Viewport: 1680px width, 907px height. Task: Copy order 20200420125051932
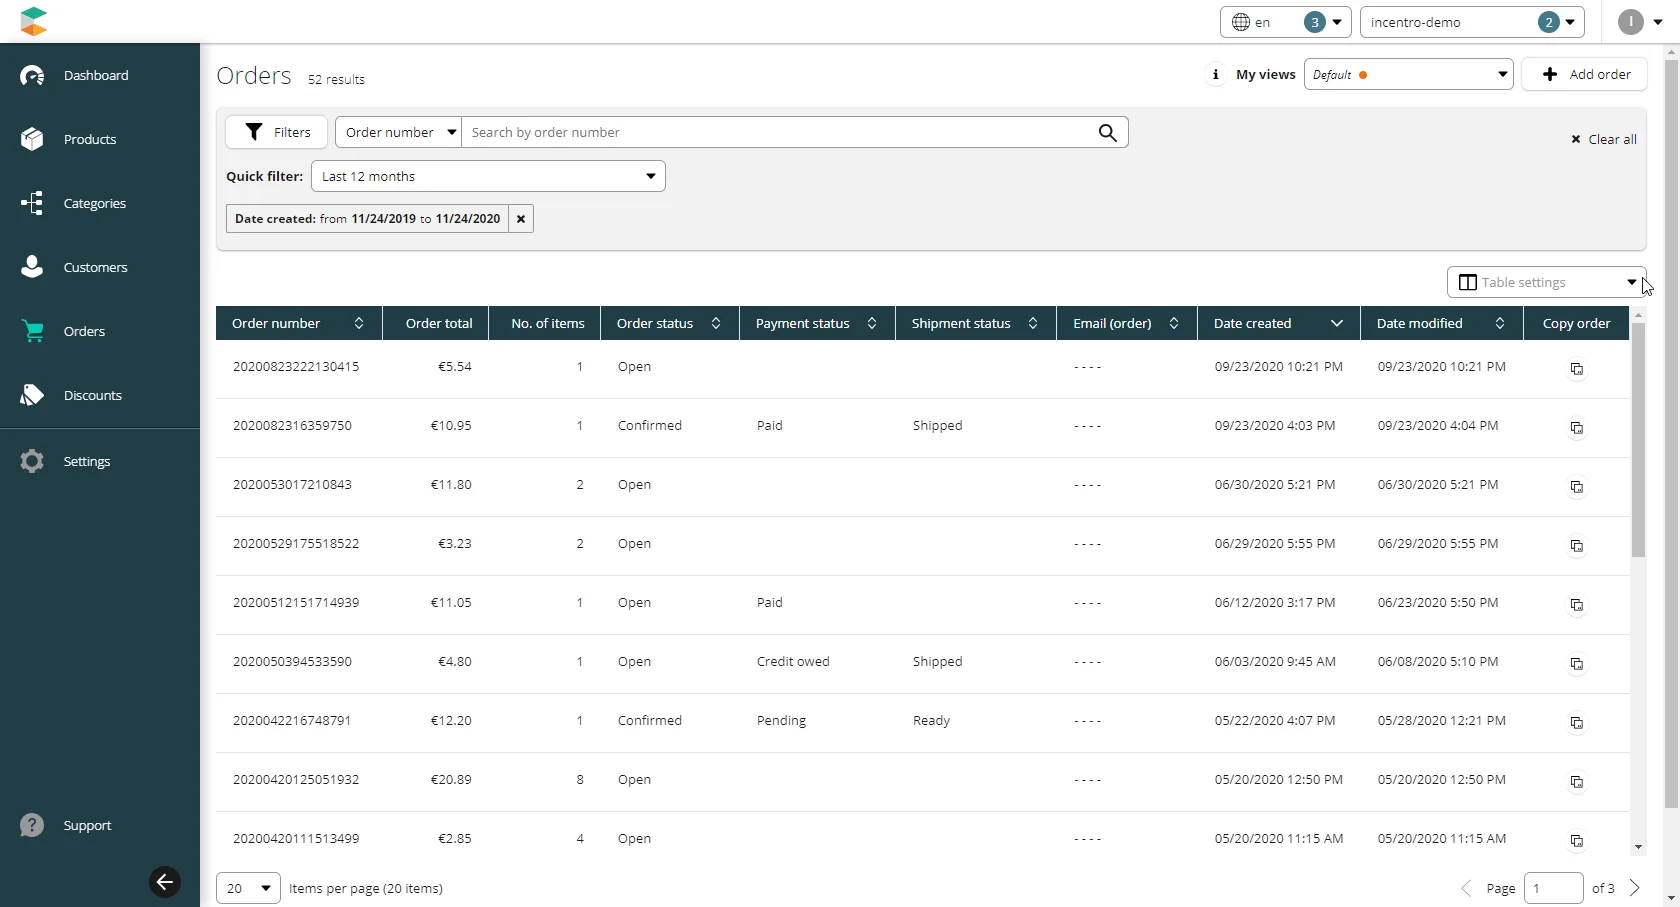(x=1576, y=782)
